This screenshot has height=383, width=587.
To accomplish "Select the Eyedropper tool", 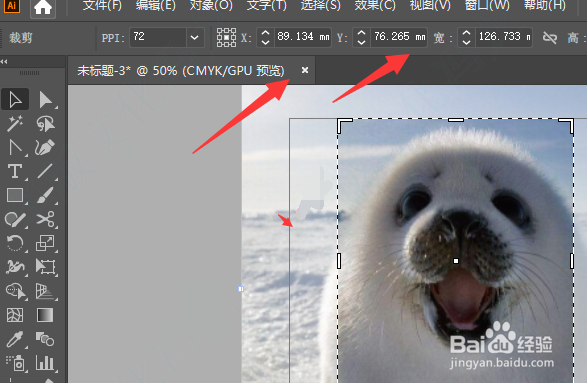I will point(15,339).
